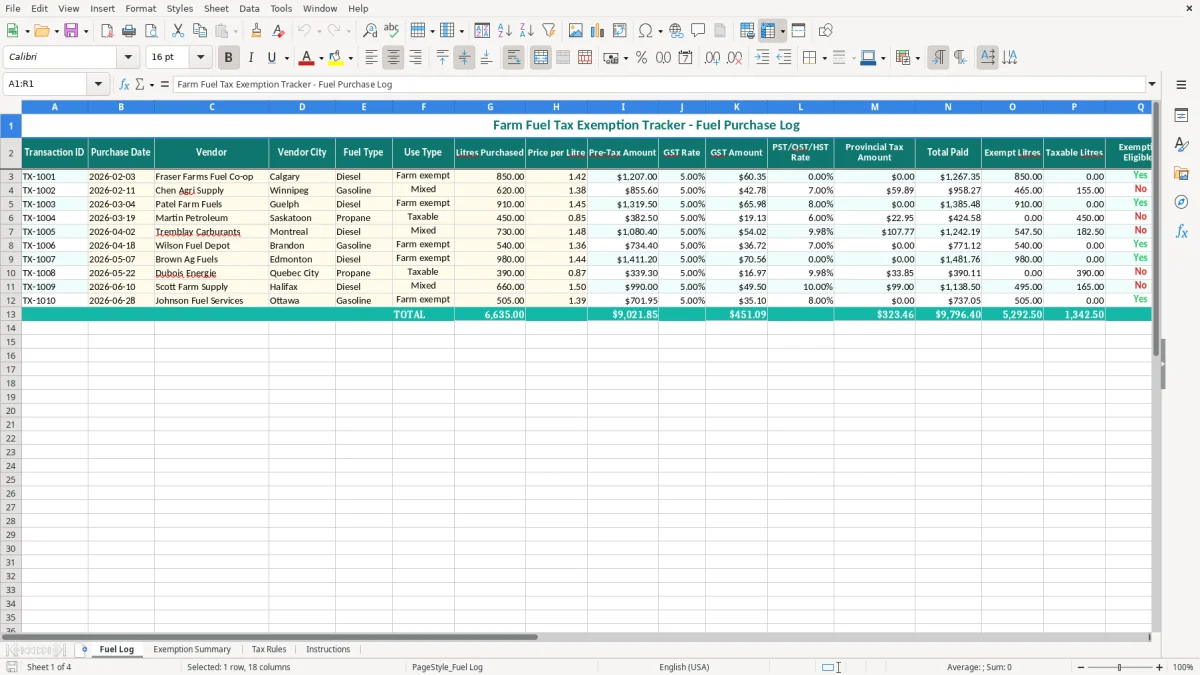The height and width of the screenshot is (675, 1200).
Task: Click the red Font Color swatch
Action: [x=307, y=58]
